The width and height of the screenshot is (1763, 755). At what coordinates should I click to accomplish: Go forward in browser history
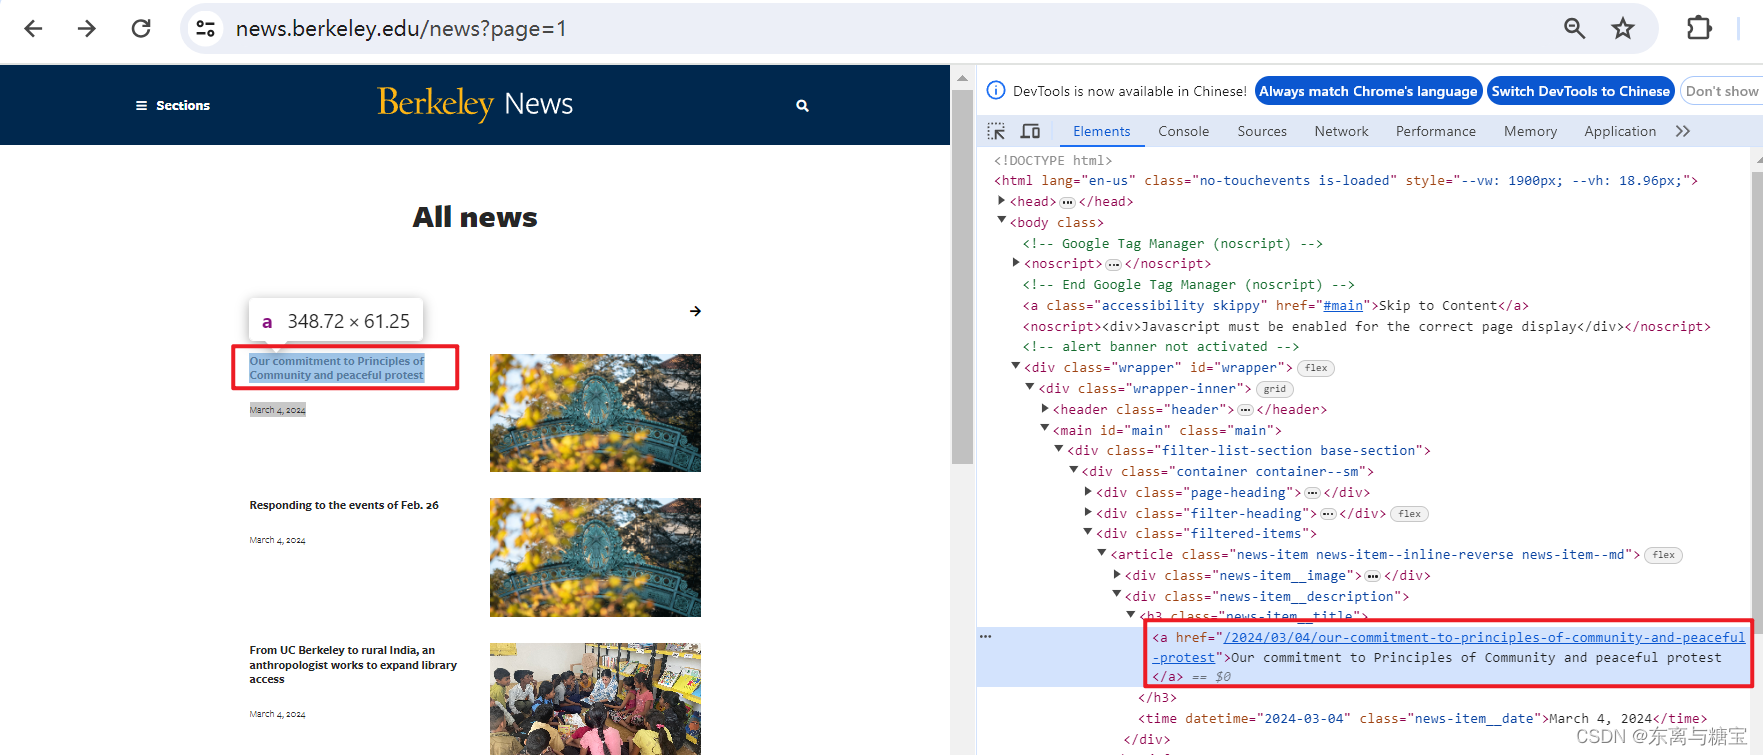[x=87, y=29]
